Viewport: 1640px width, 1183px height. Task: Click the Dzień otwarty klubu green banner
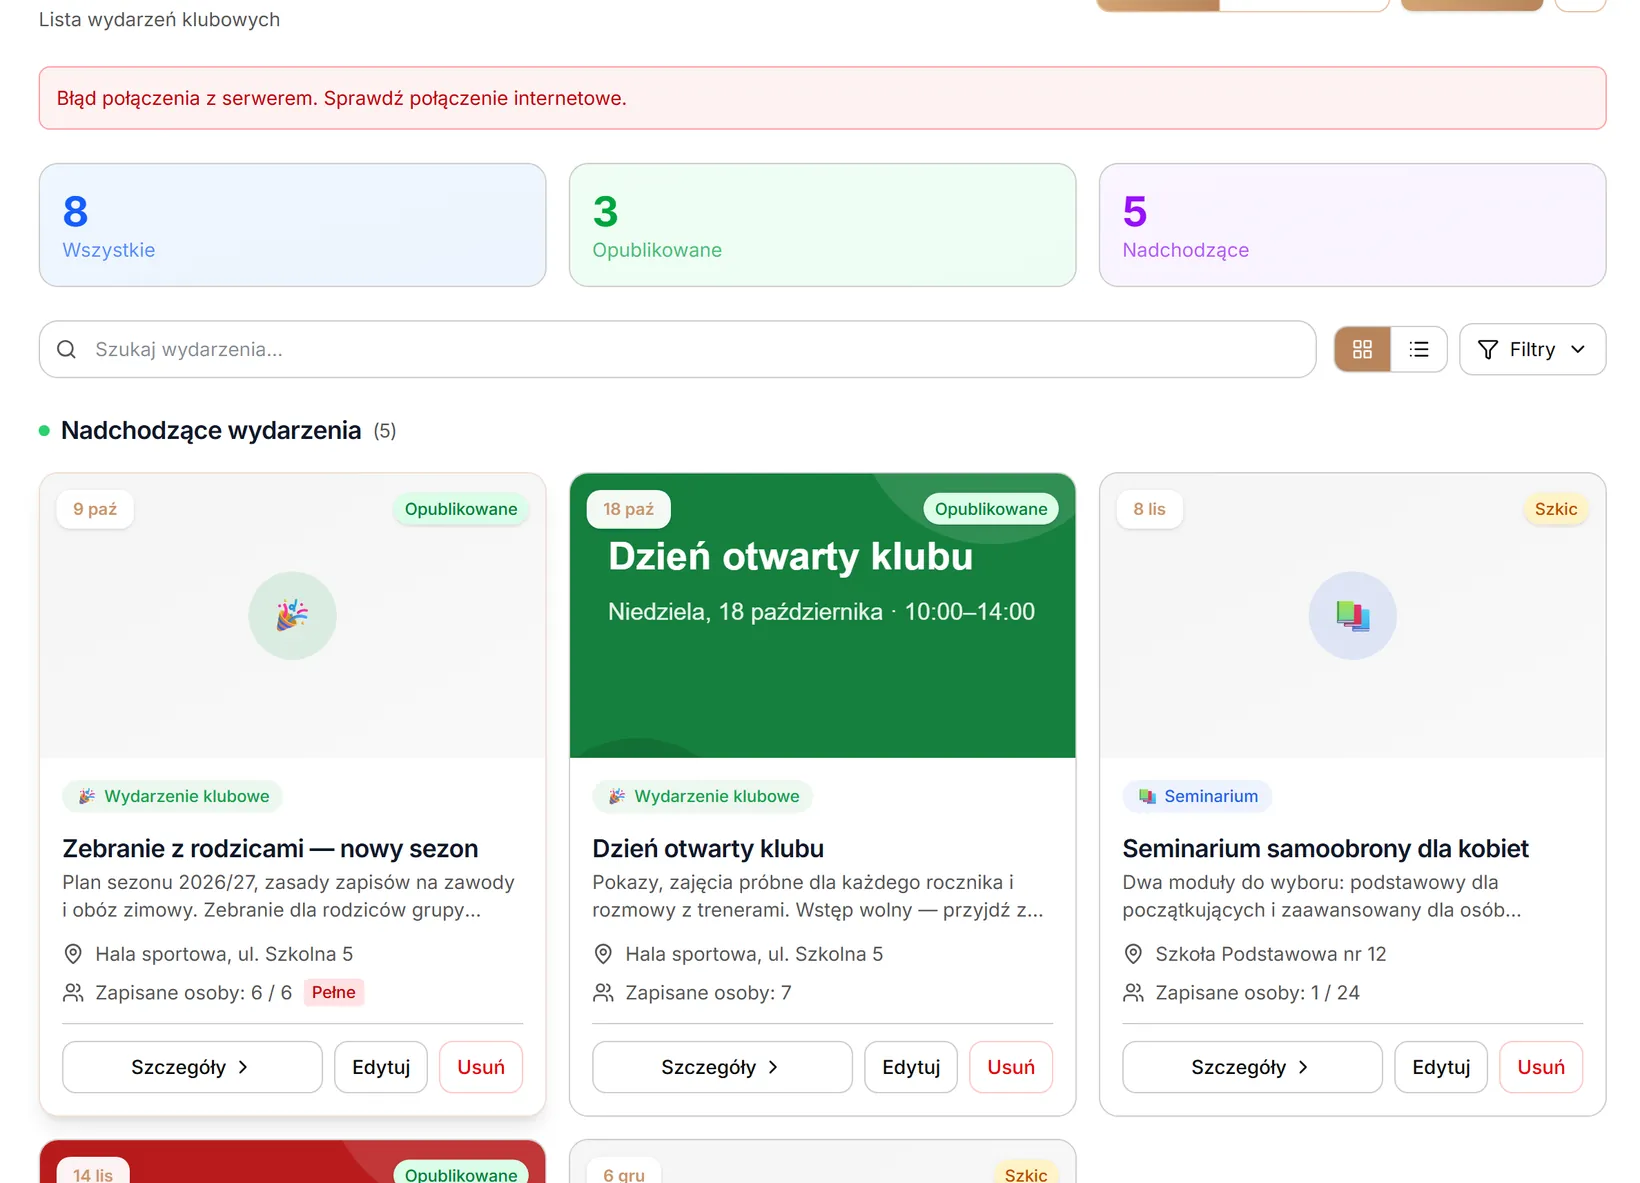[822, 615]
